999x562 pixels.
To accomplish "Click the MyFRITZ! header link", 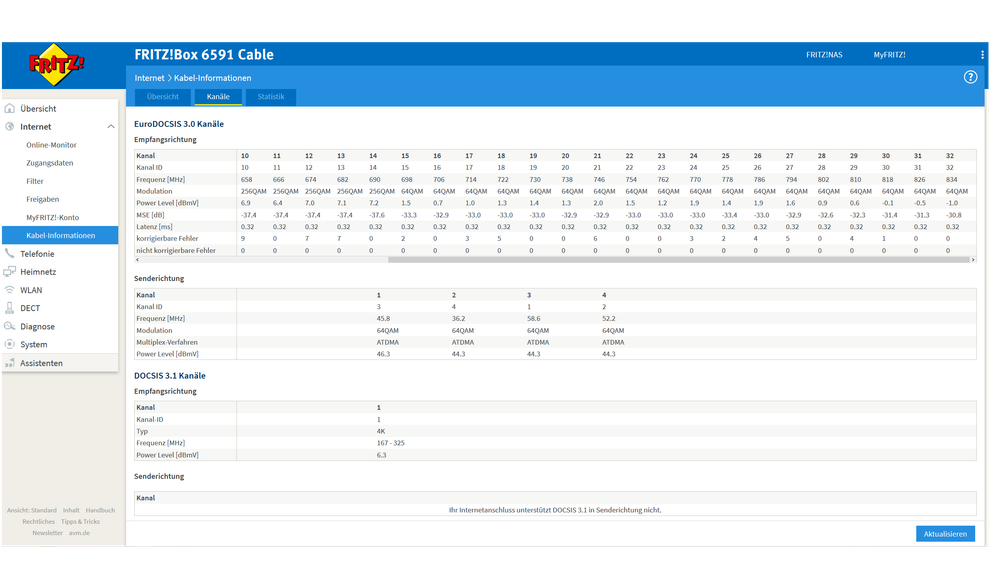I will tap(889, 55).
